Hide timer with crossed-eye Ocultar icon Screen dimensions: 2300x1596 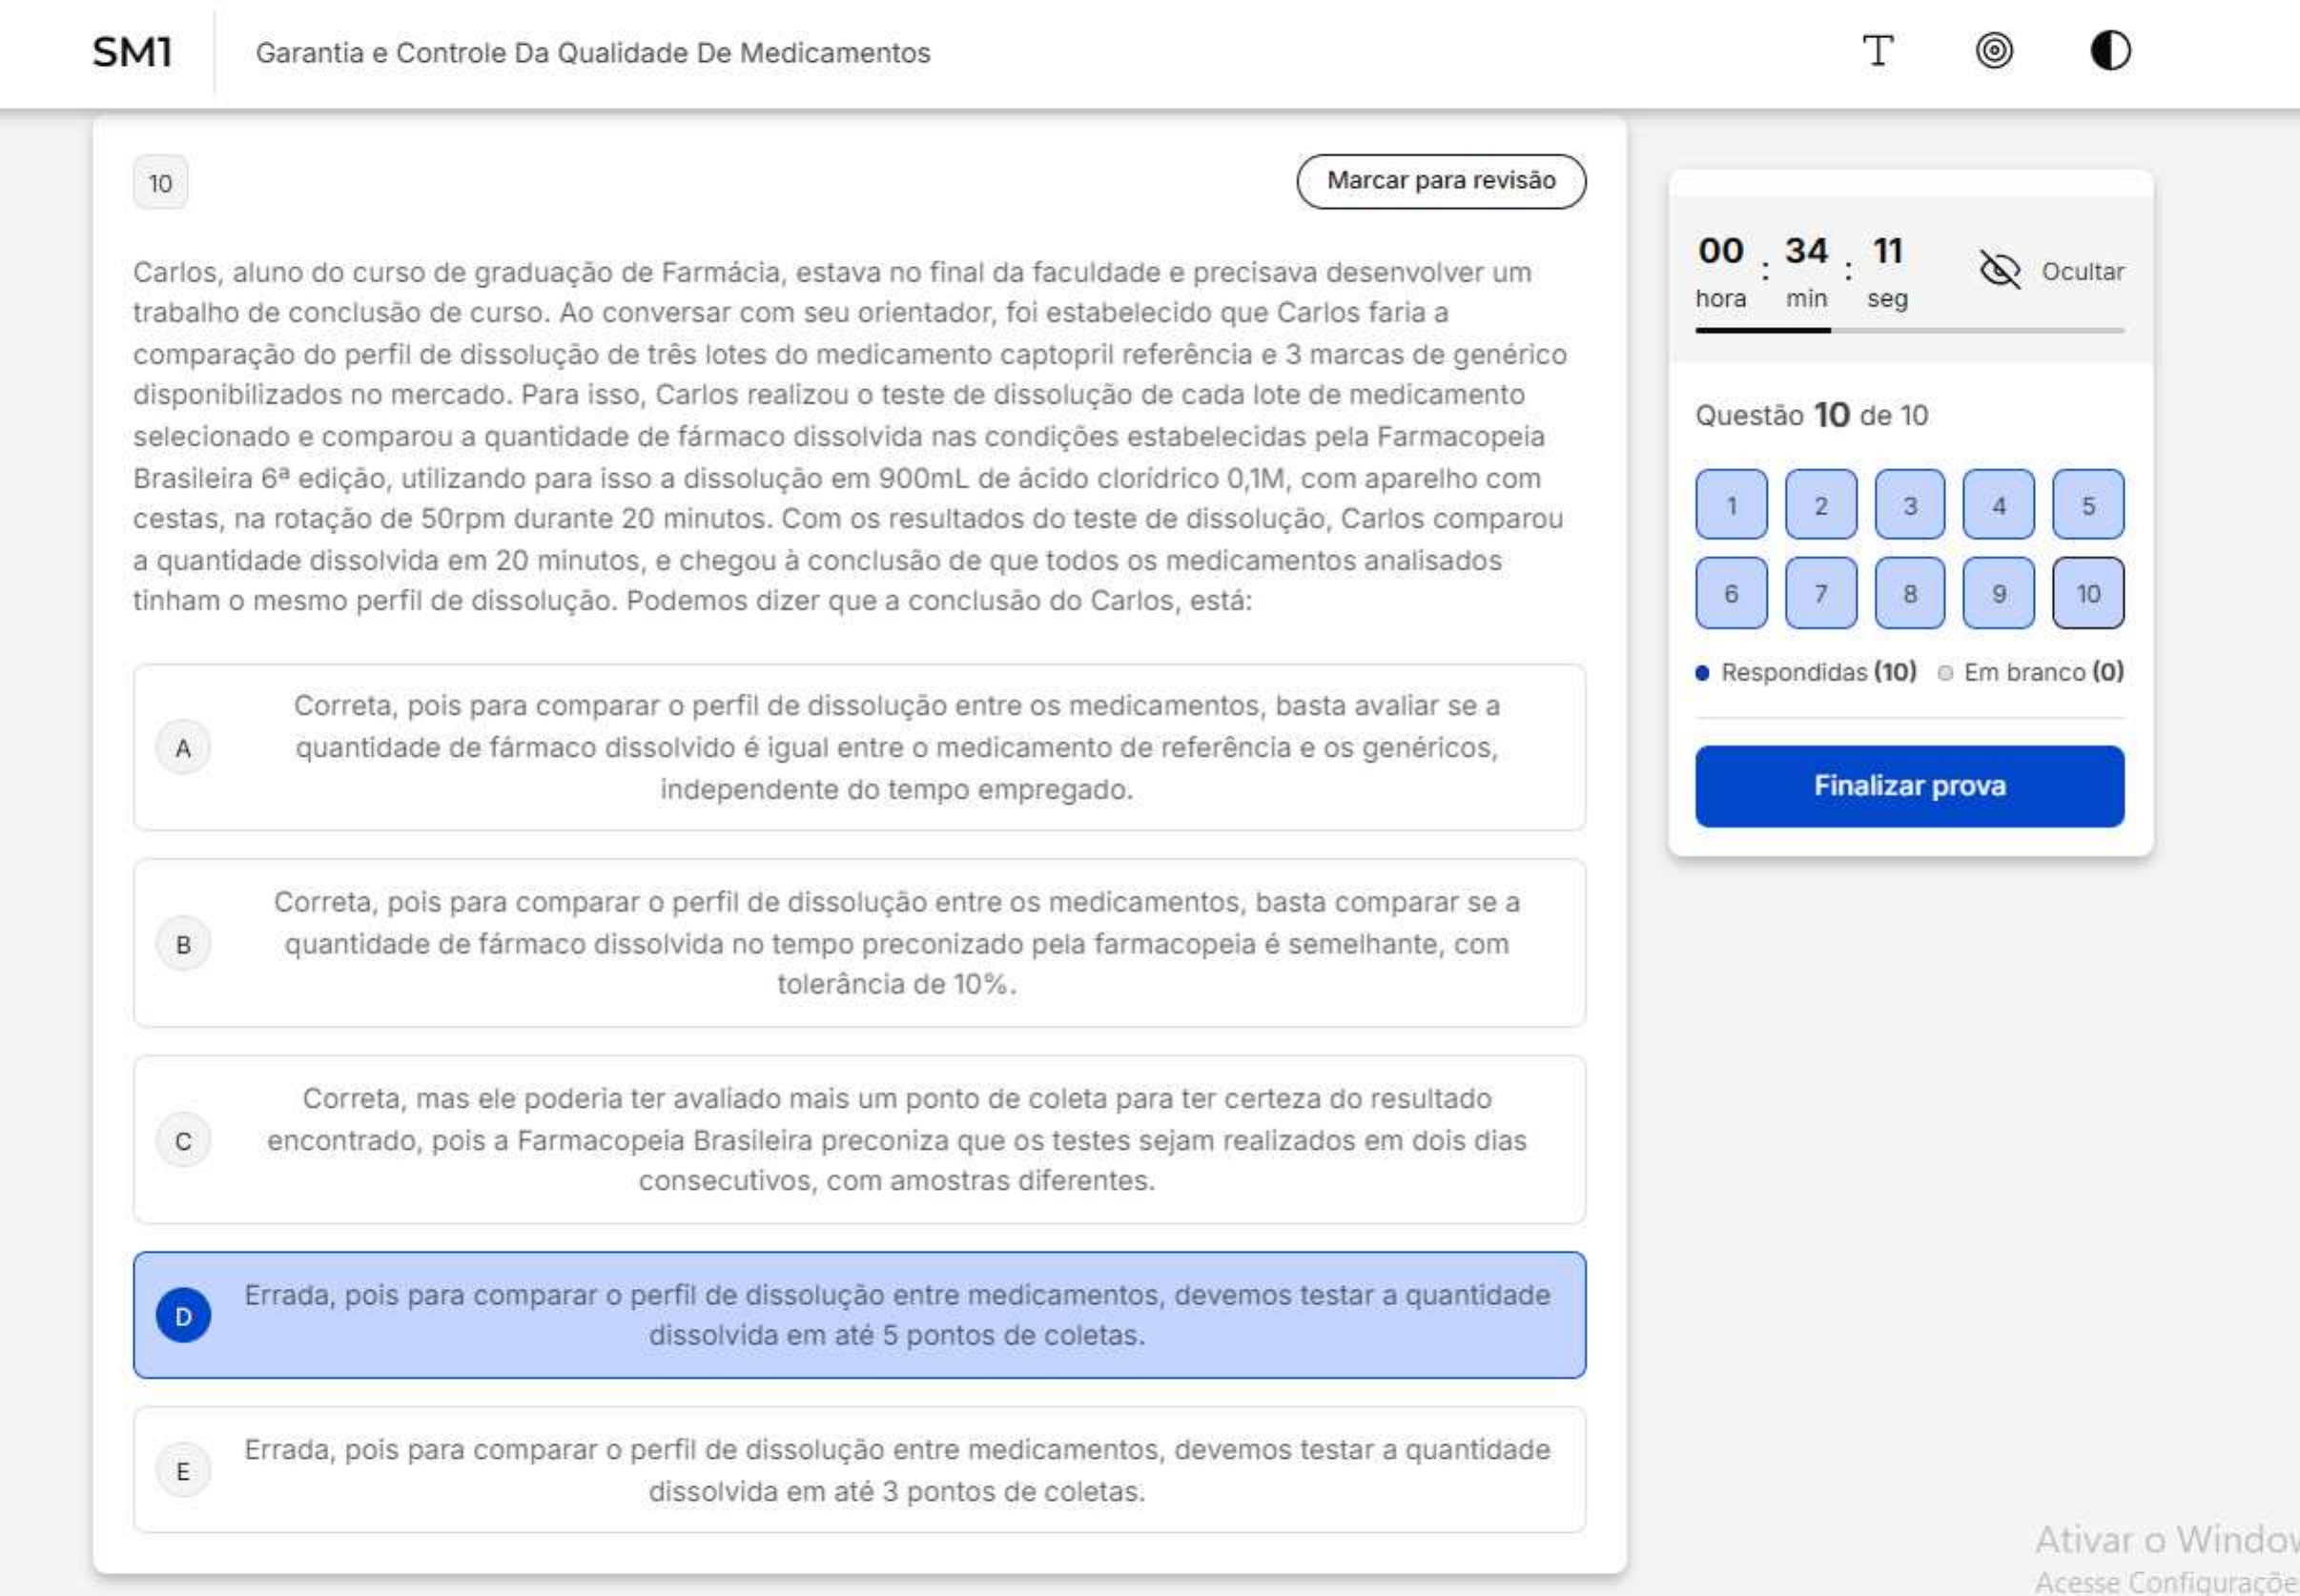[1999, 270]
